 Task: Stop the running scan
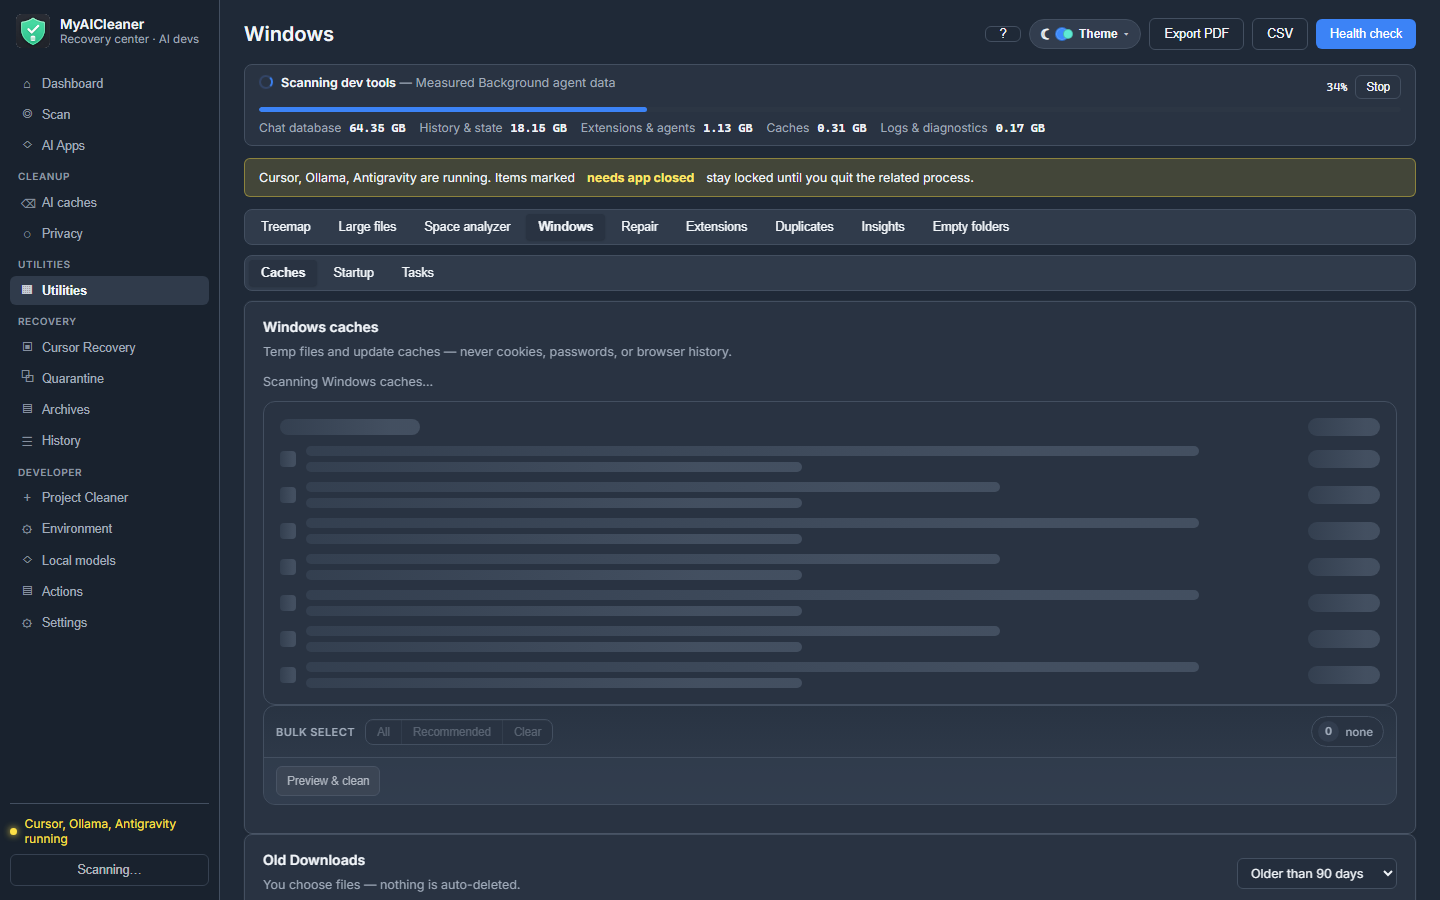(x=1378, y=87)
